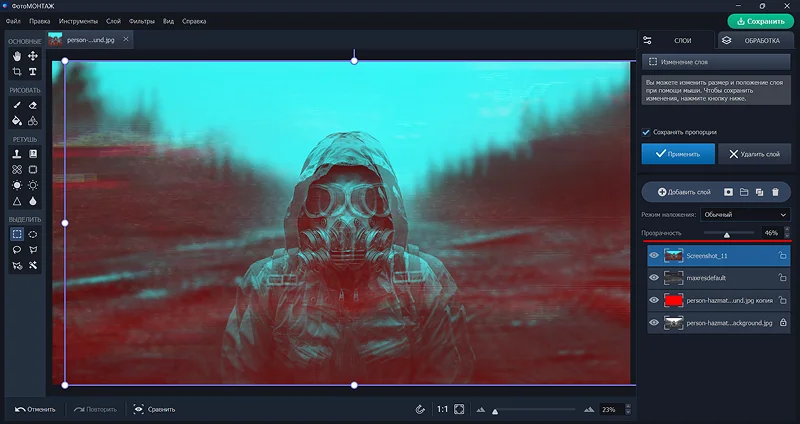Select the Lasso selection tool
800x424 pixels.
pyautogui.click(x=17, y=250)
